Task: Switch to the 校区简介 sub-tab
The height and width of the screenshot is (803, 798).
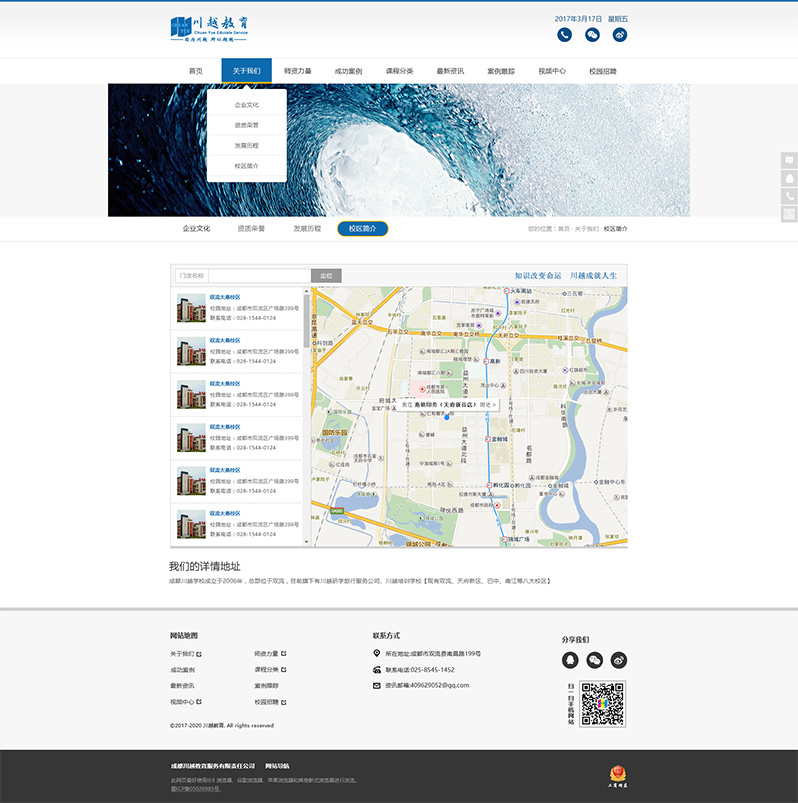Action: point(362,229)
